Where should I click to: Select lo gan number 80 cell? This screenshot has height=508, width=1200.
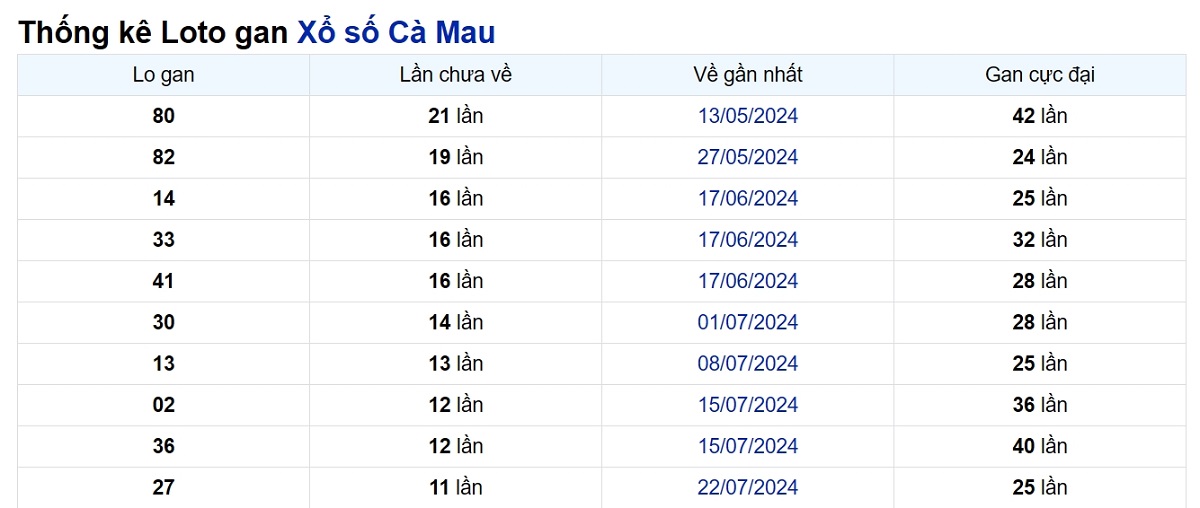tap(164, 116)
